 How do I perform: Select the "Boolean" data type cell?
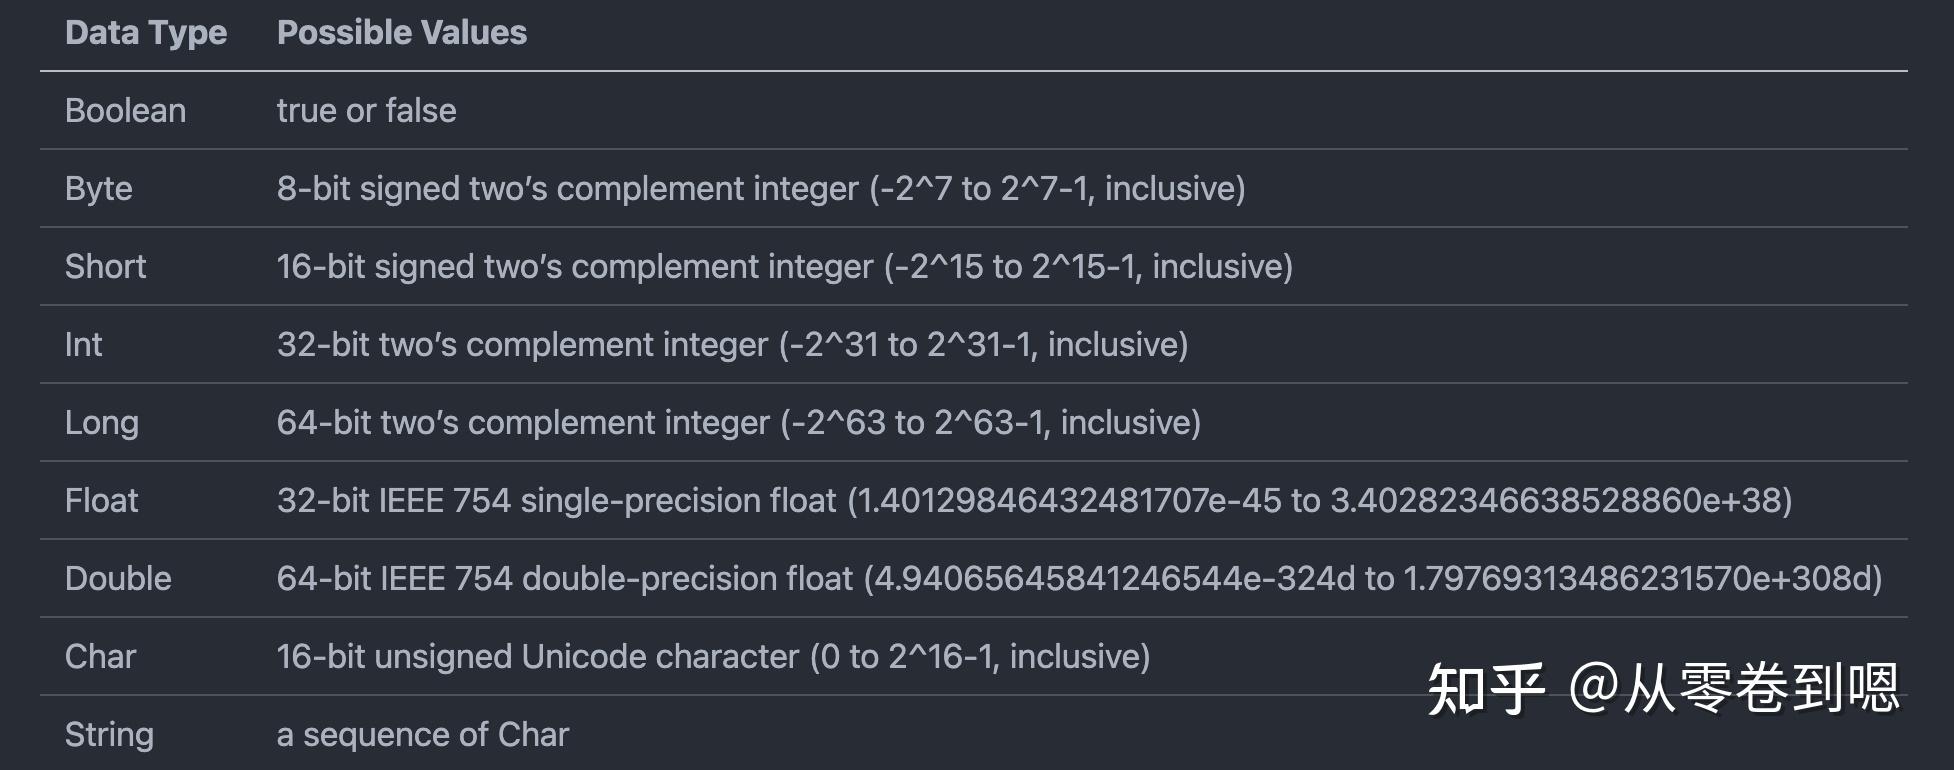(125, 111)
